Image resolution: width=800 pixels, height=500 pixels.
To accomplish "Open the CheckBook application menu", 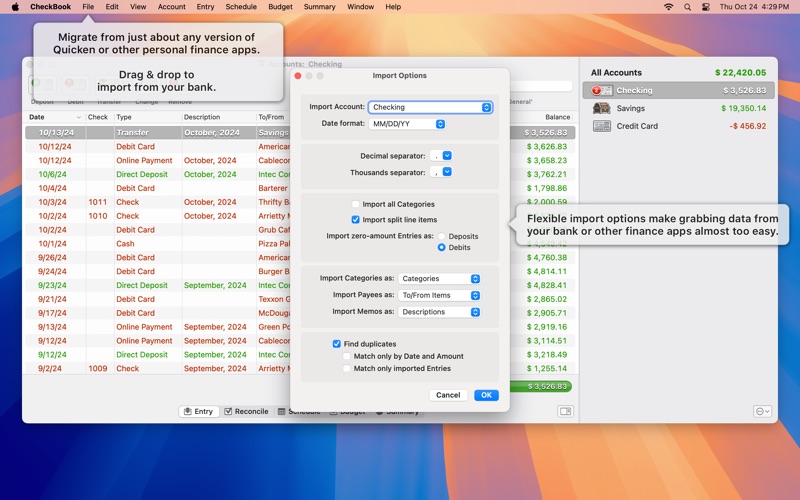I will [x=51, y=7].
